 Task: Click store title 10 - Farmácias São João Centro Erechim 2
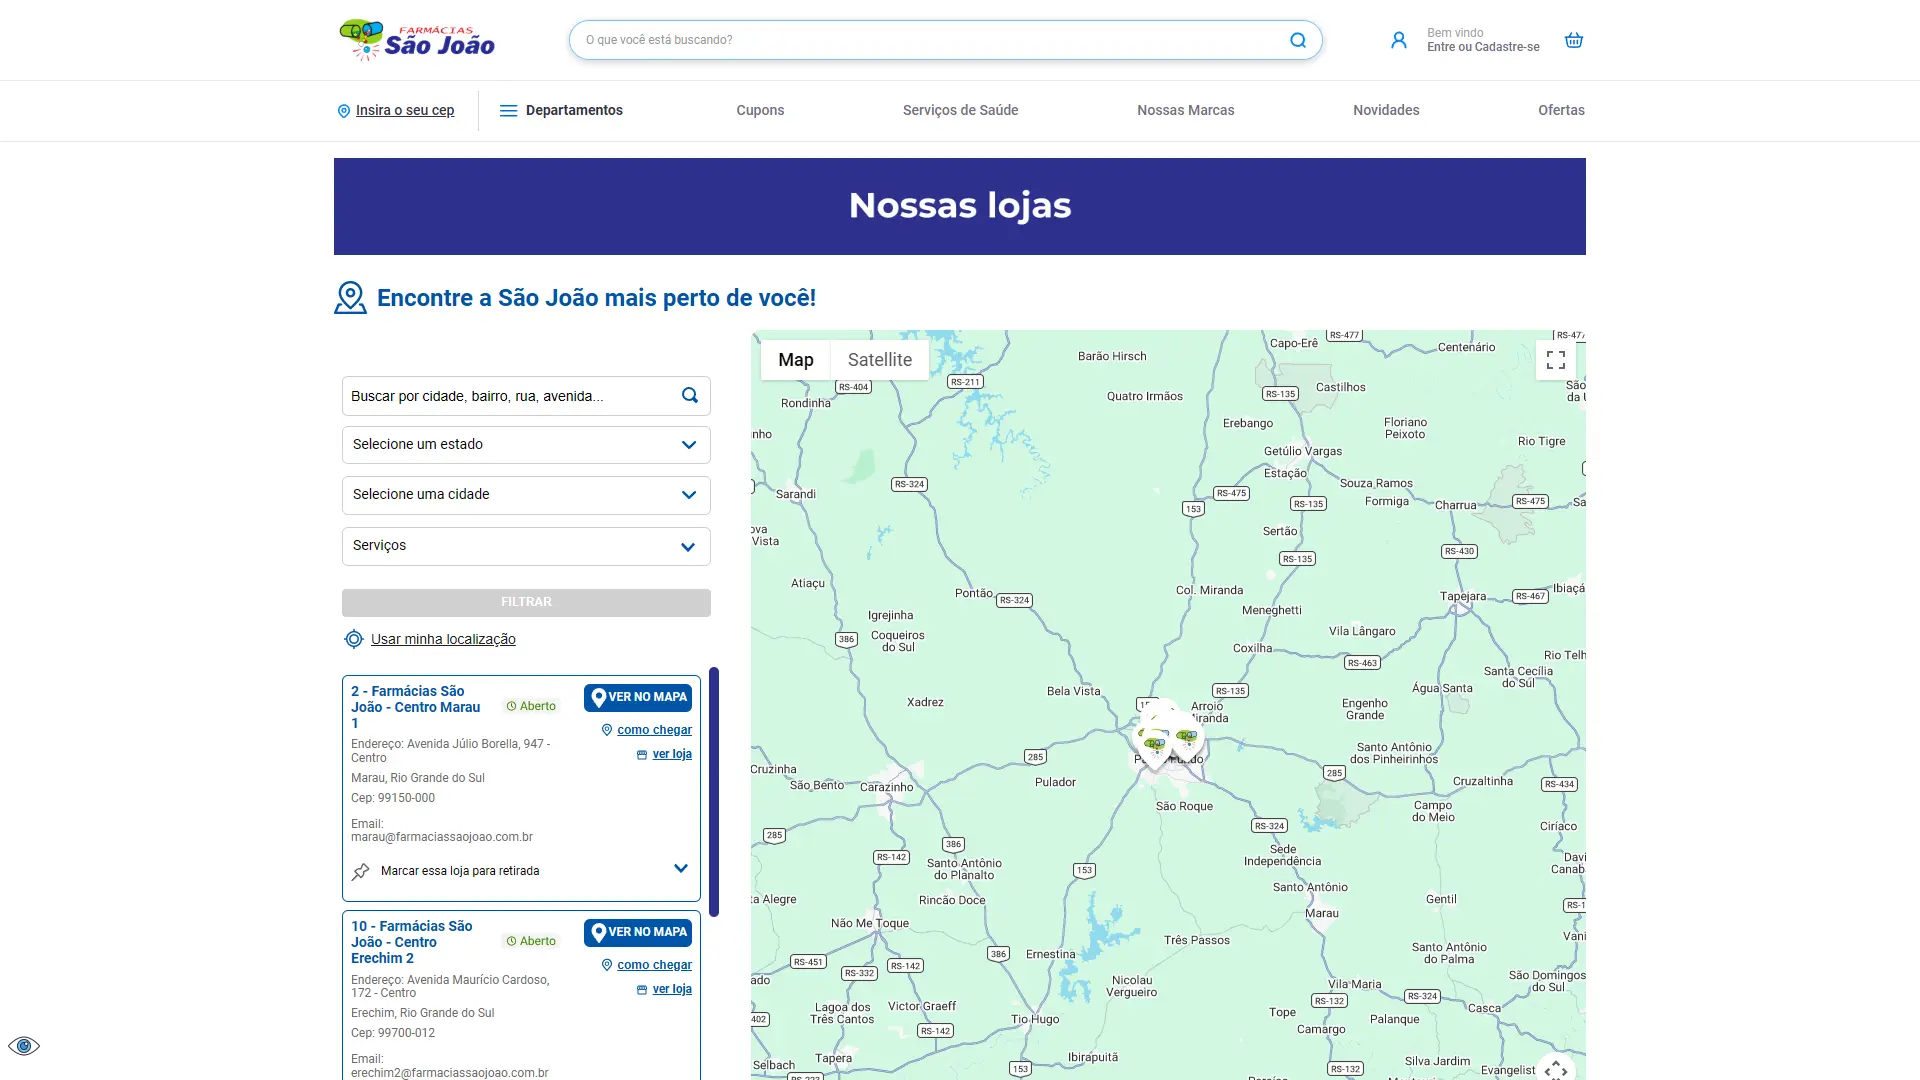point(412,942)
